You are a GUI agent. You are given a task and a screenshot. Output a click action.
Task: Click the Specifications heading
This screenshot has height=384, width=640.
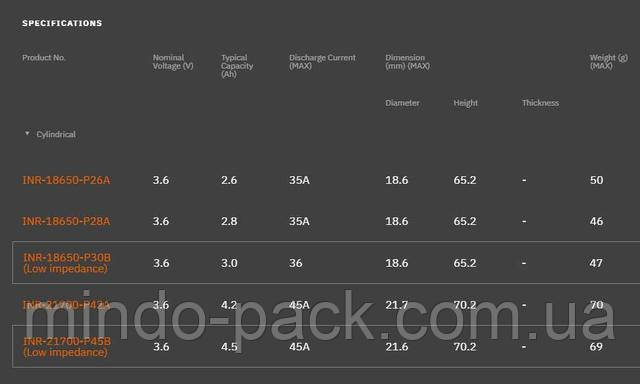62,23
